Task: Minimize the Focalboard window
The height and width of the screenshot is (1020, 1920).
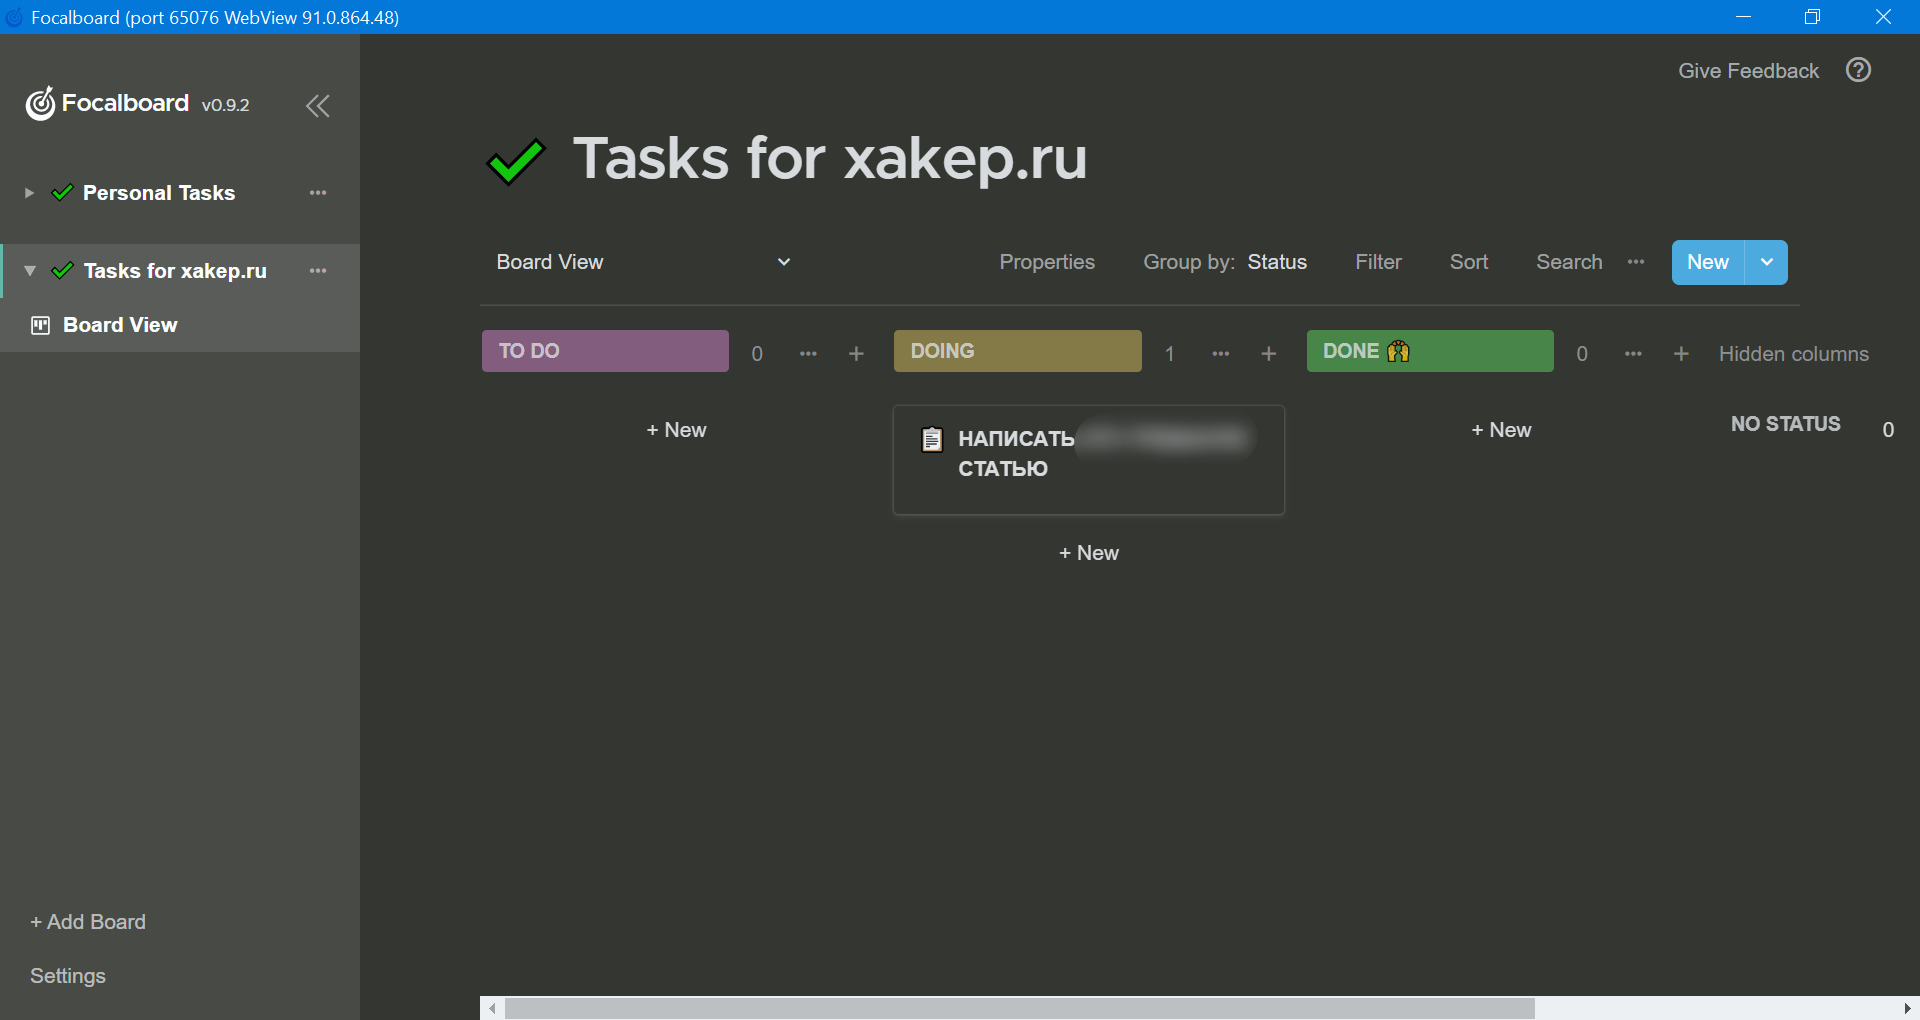Action: 1743,17
